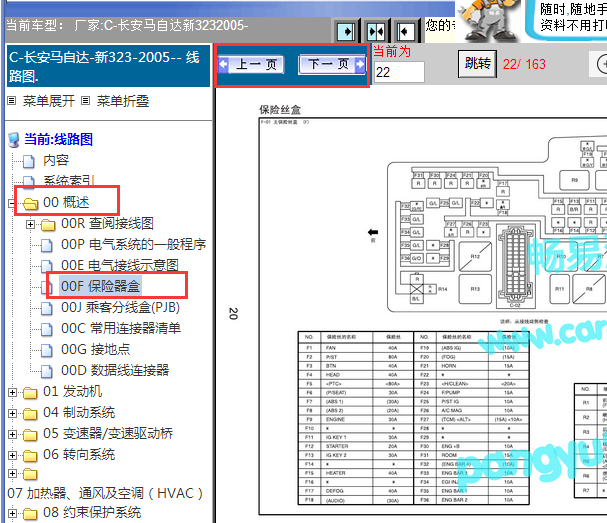
Task: Open 00G 接地点 entry
Action: (x=95, y=349)
